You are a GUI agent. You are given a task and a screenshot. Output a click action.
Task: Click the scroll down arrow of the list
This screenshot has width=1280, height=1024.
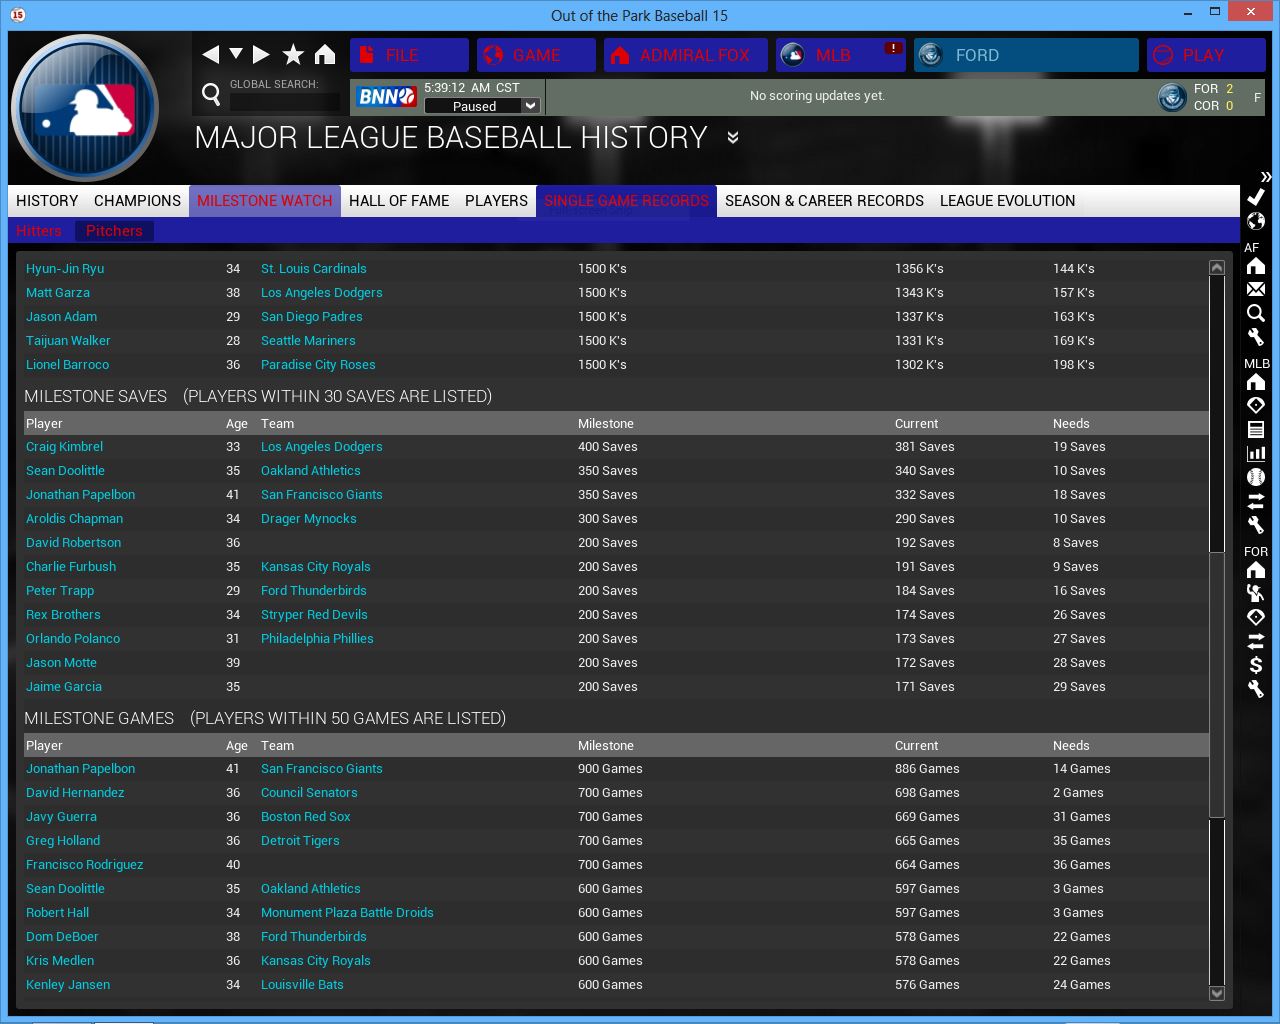click(1217, 993)
